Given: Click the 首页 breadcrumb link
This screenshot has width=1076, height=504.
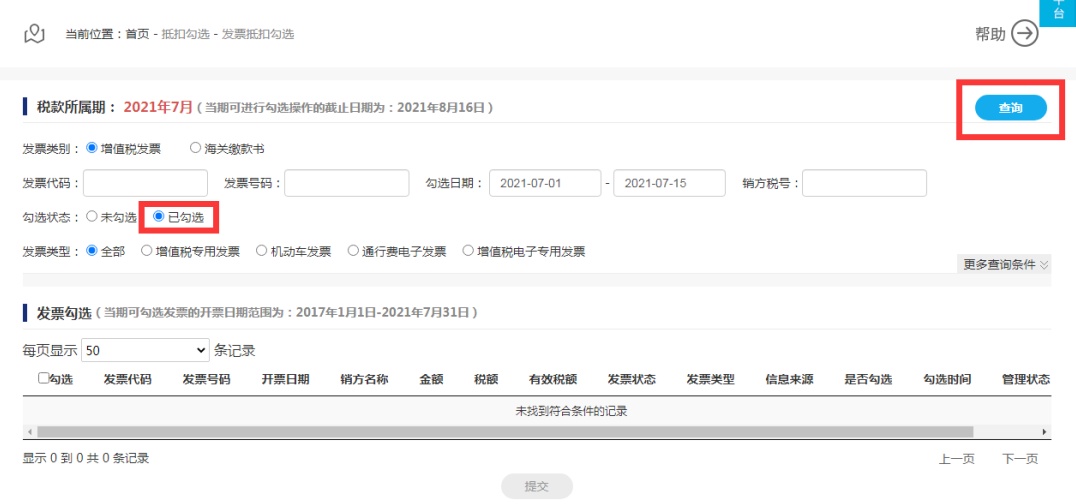Looking at the screenshot, I should 137,34.
